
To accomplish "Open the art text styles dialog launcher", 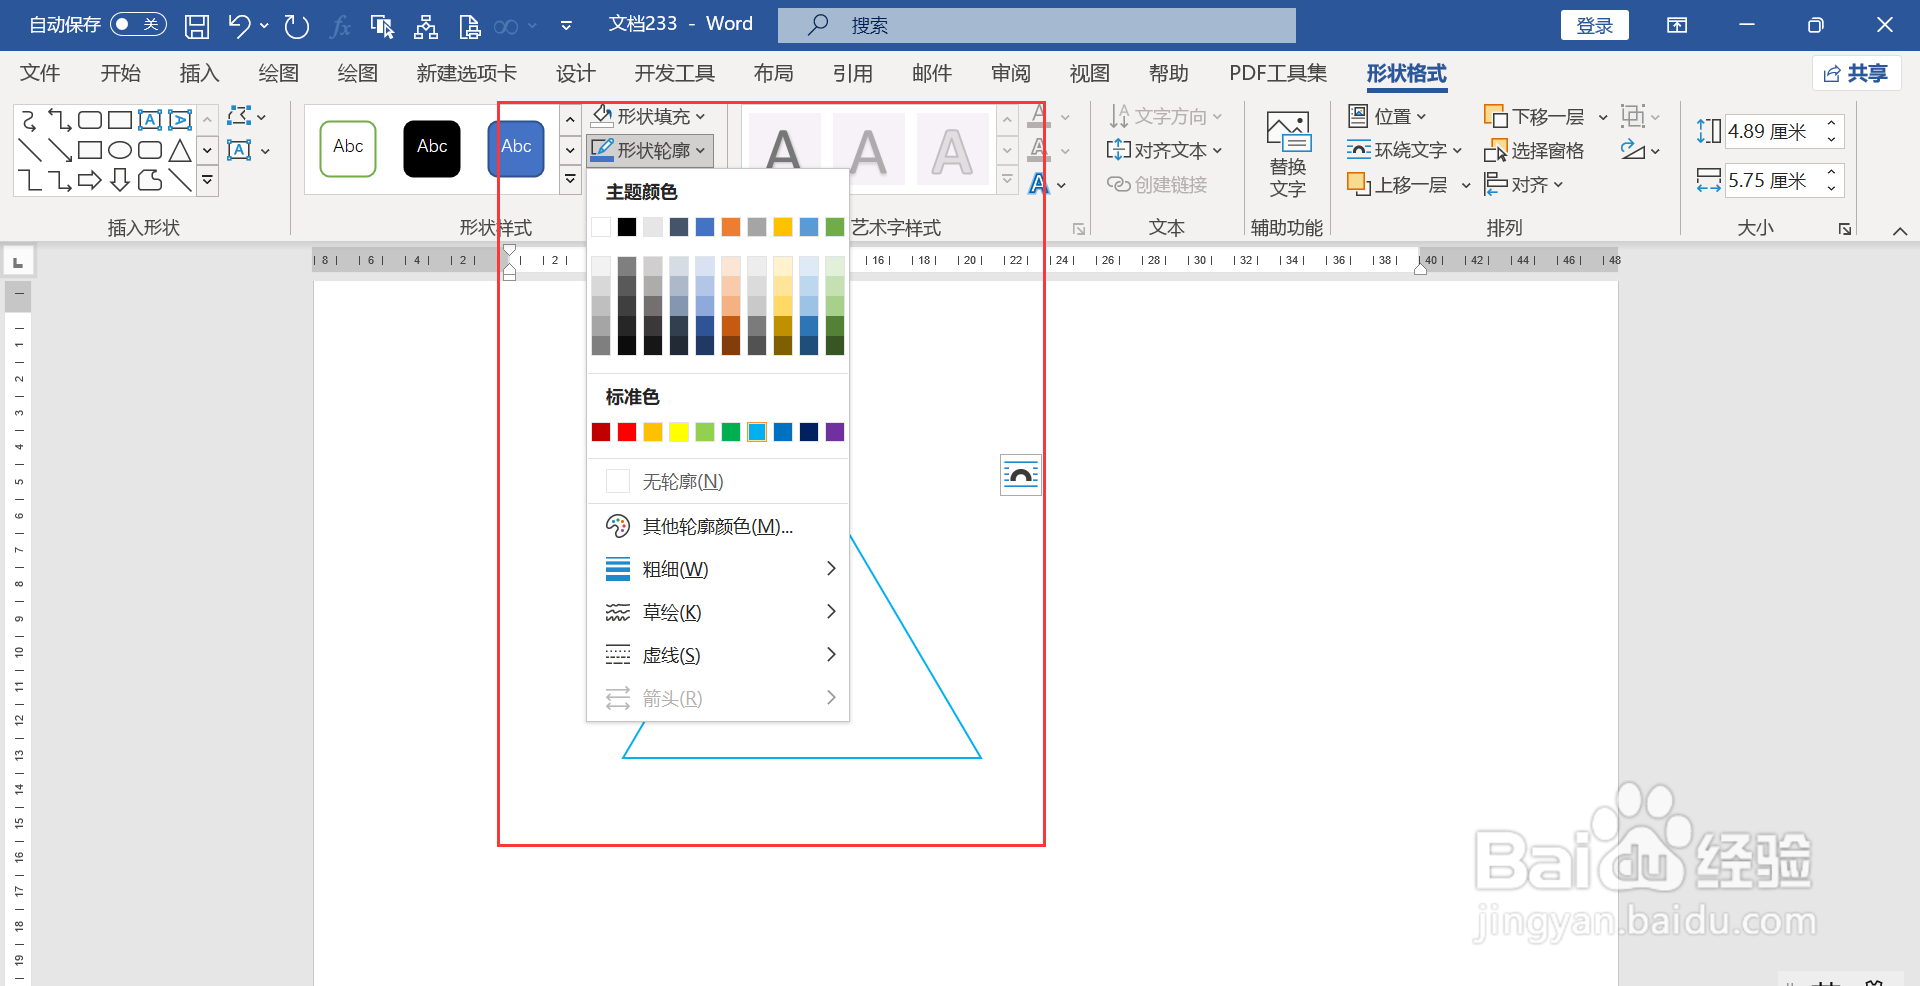I will pos(1078,229).
